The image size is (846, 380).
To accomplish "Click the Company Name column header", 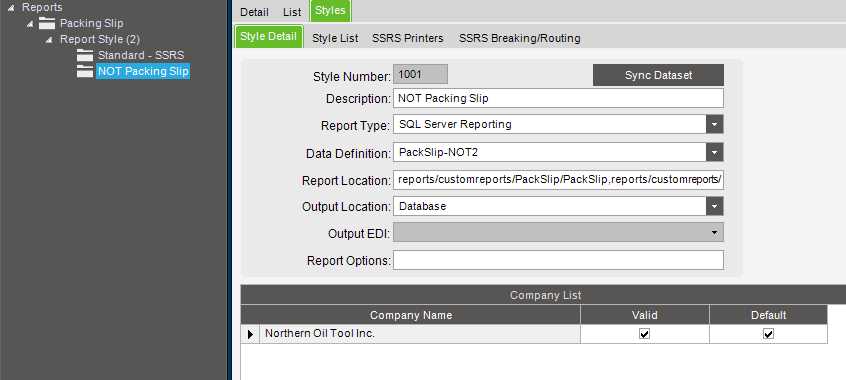I will [411, 315].
